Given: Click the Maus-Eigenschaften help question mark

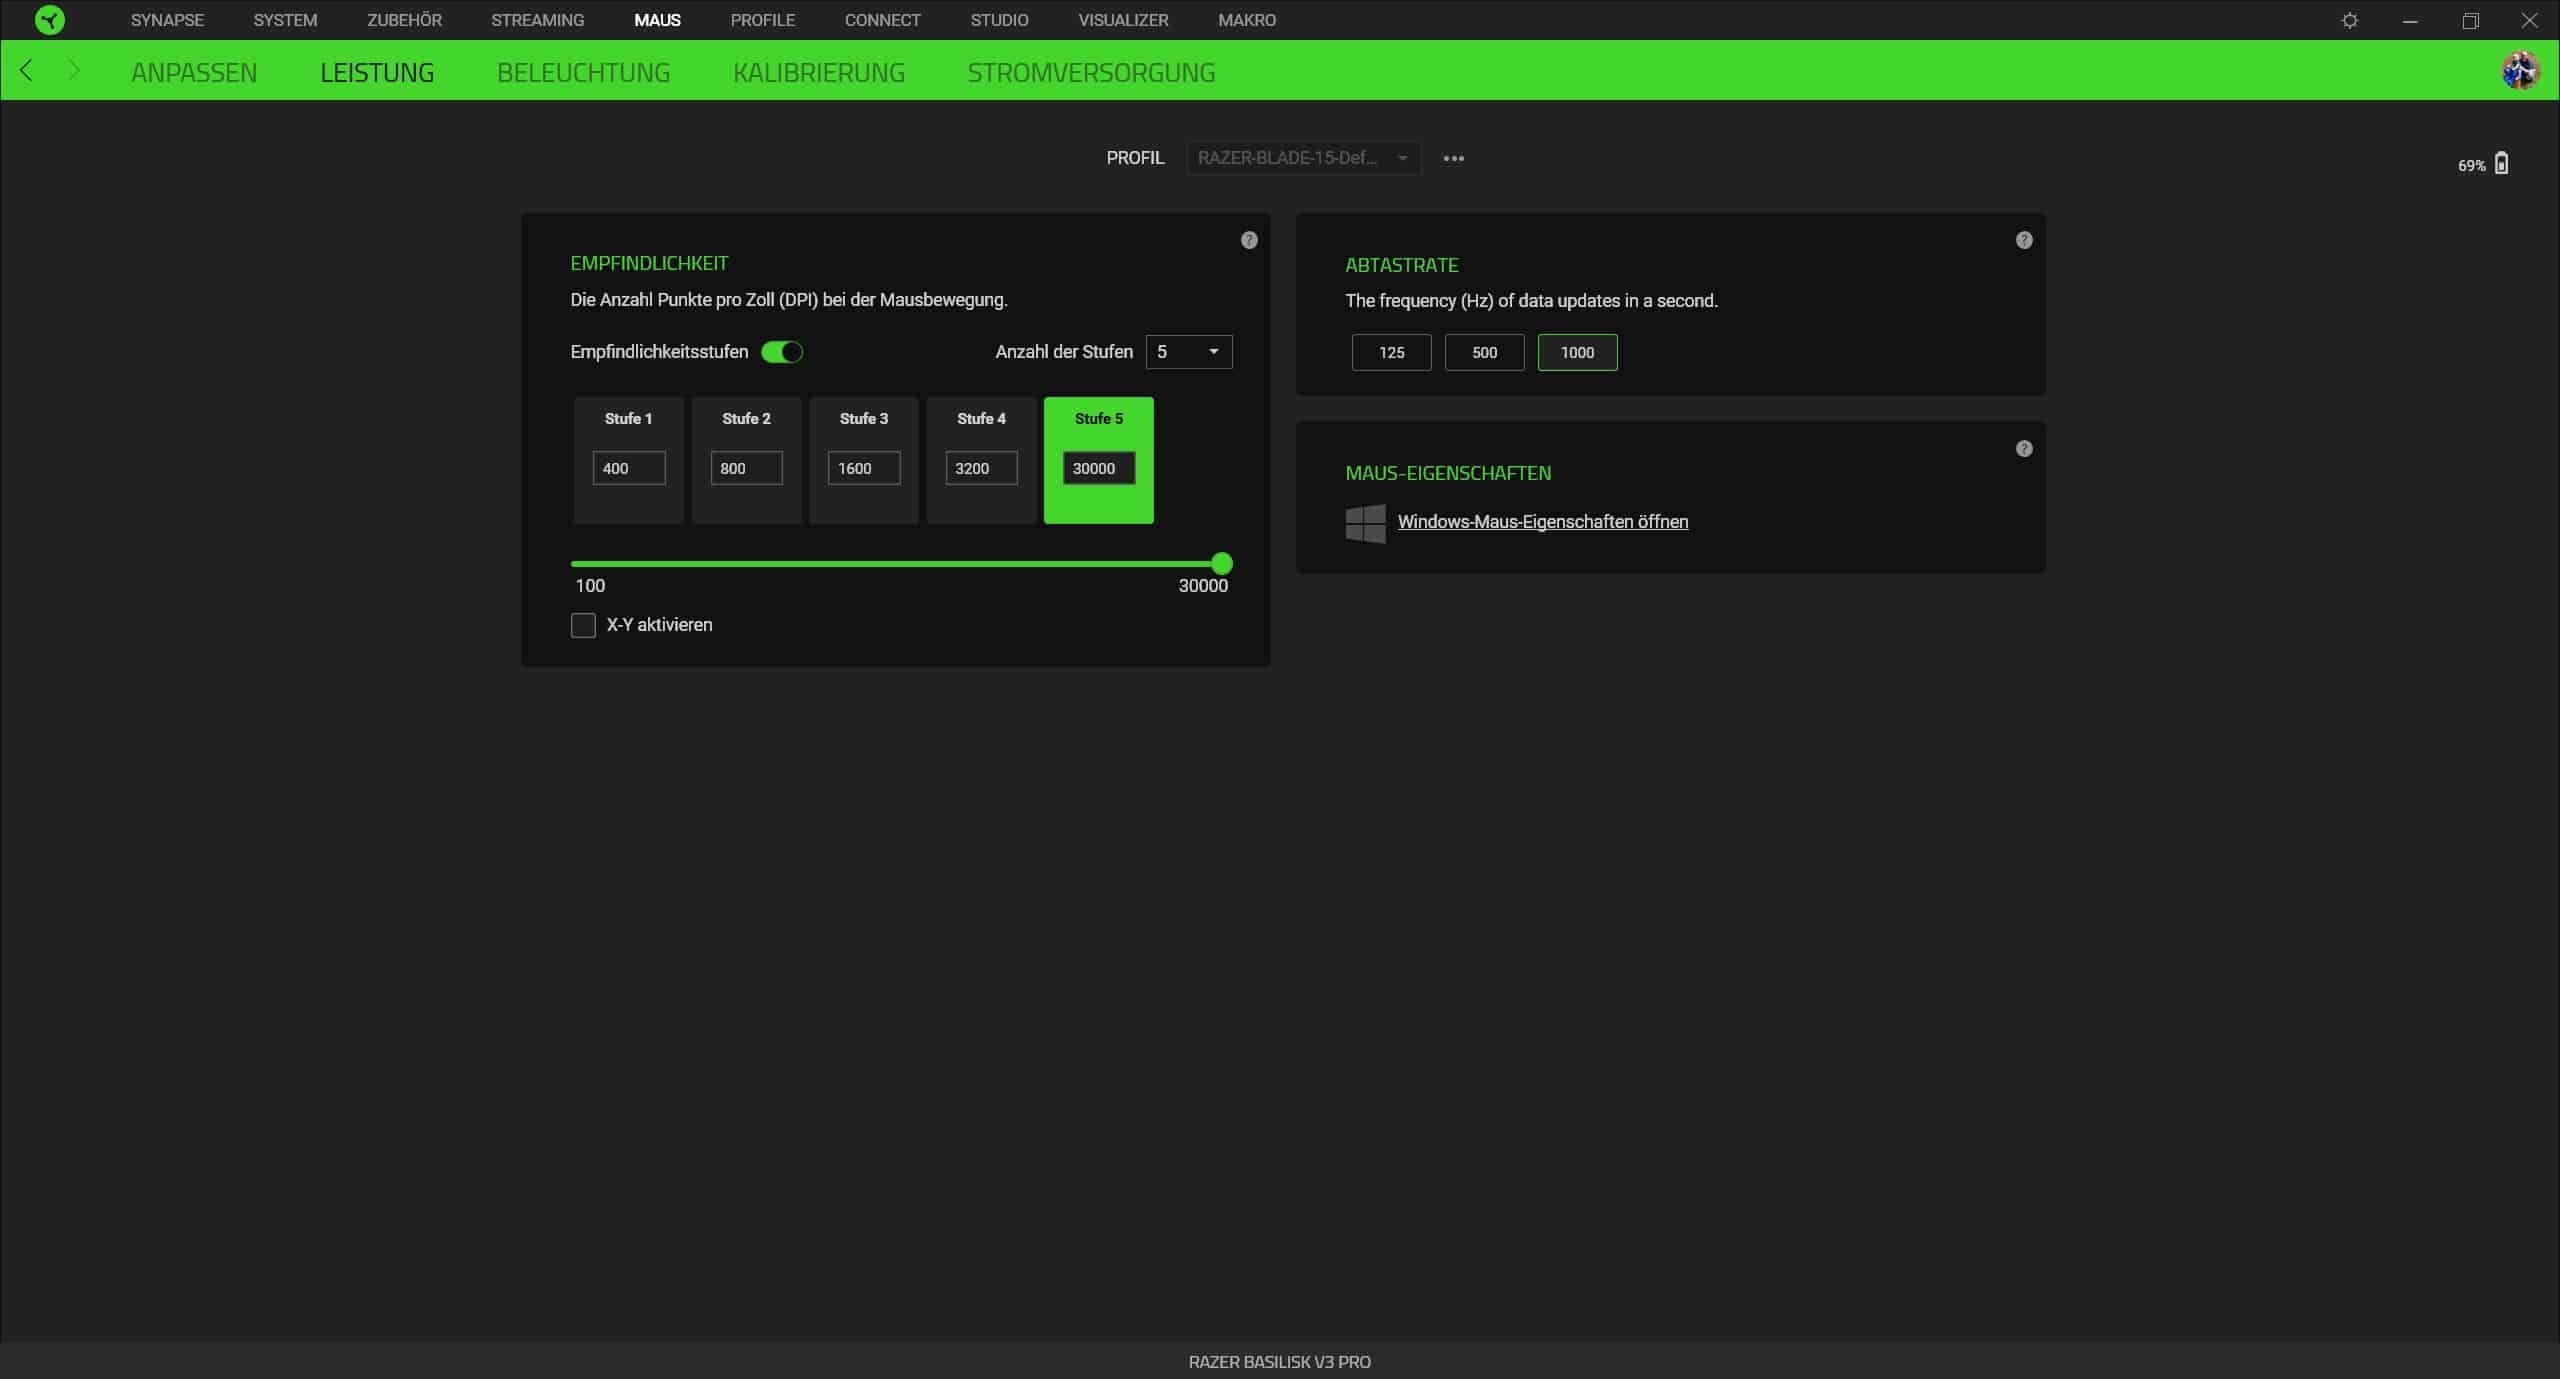Looking at the screenshot, I should click(2024, 449).
